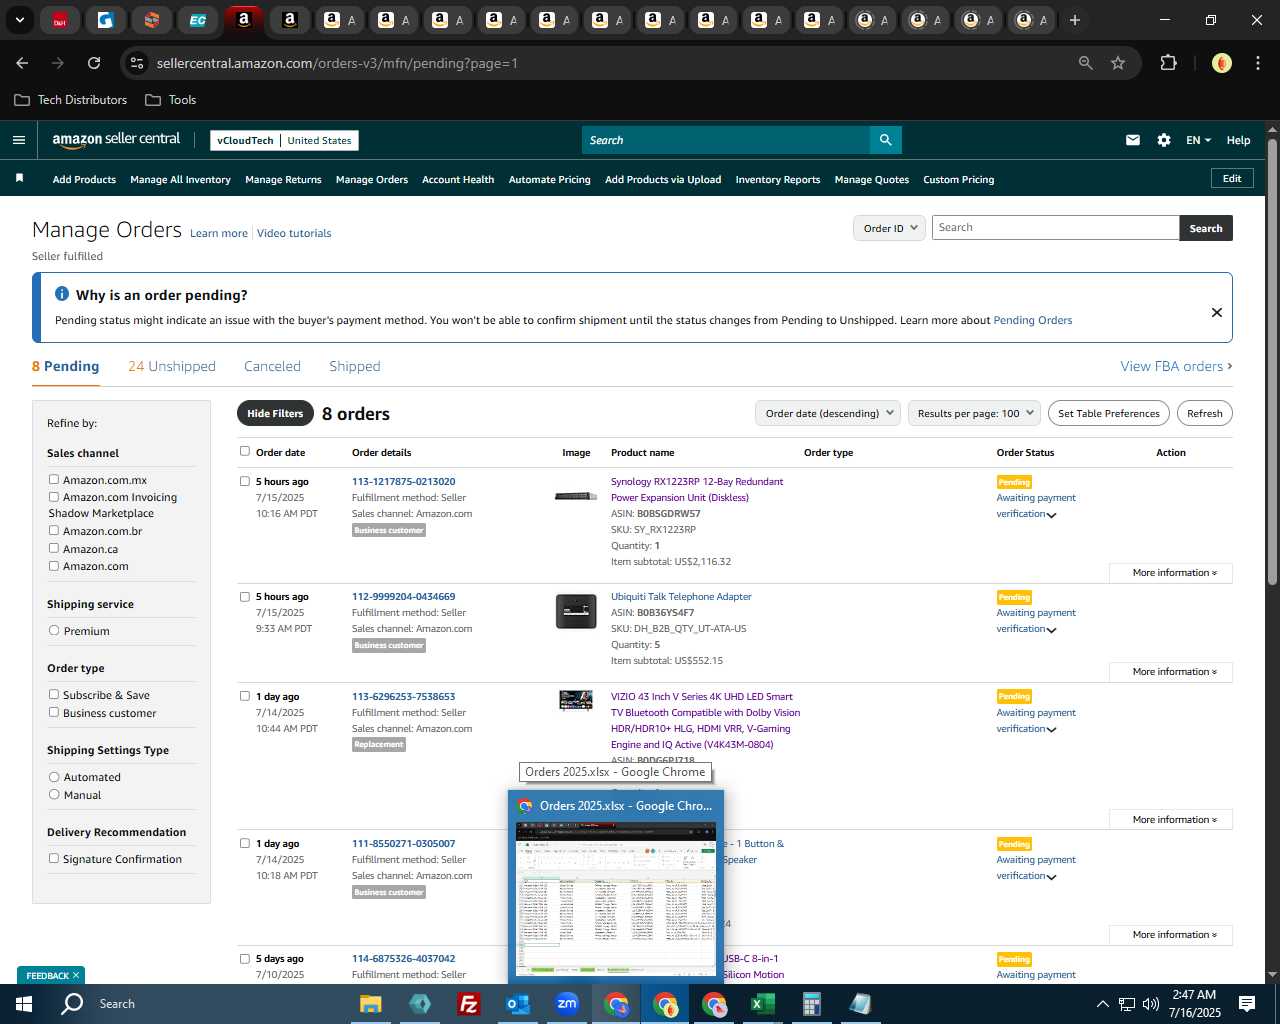
Task: Open the settings gear icon
Action: (1164, 140)
